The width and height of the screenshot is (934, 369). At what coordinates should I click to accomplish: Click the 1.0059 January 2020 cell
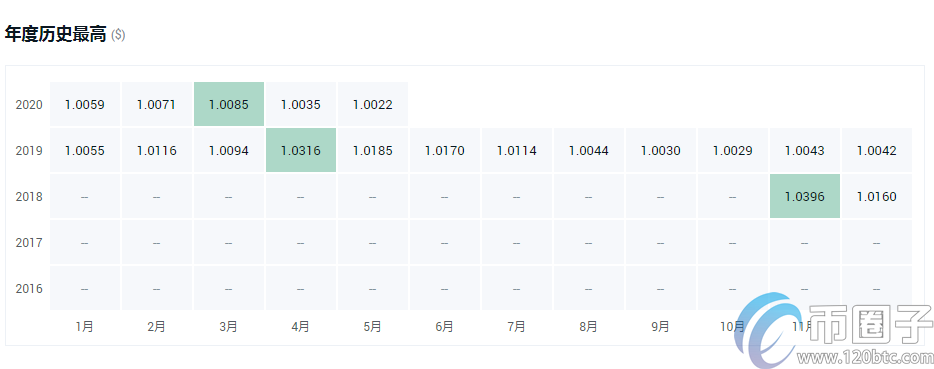[x=85, y=104]
